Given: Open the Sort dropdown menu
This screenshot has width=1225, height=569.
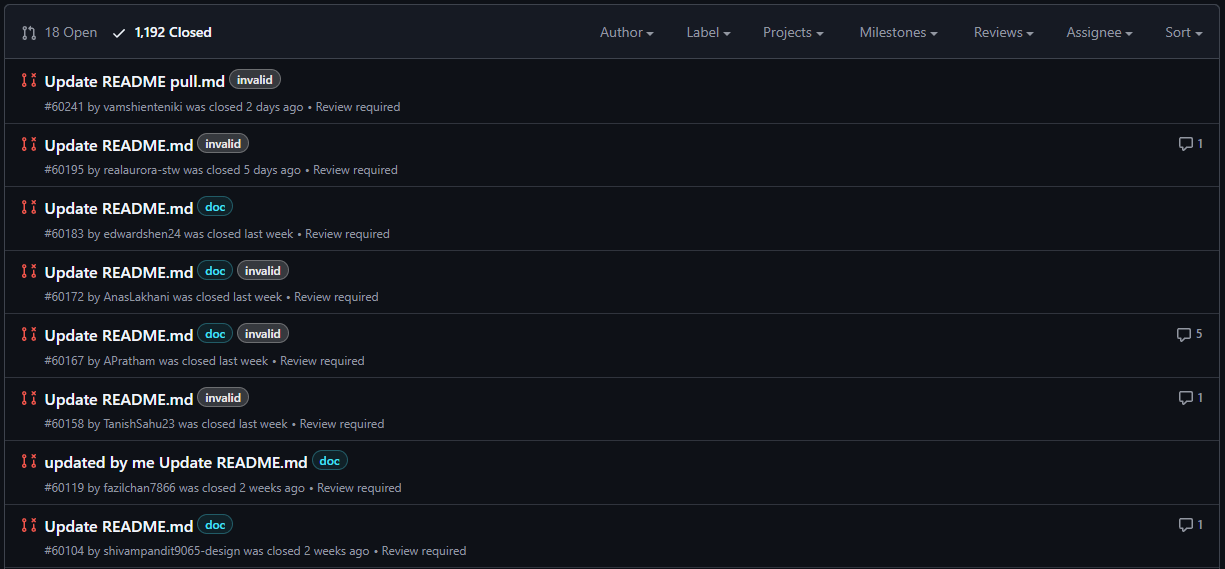Looking at the screenshot, I should (x=1183, y=33).
